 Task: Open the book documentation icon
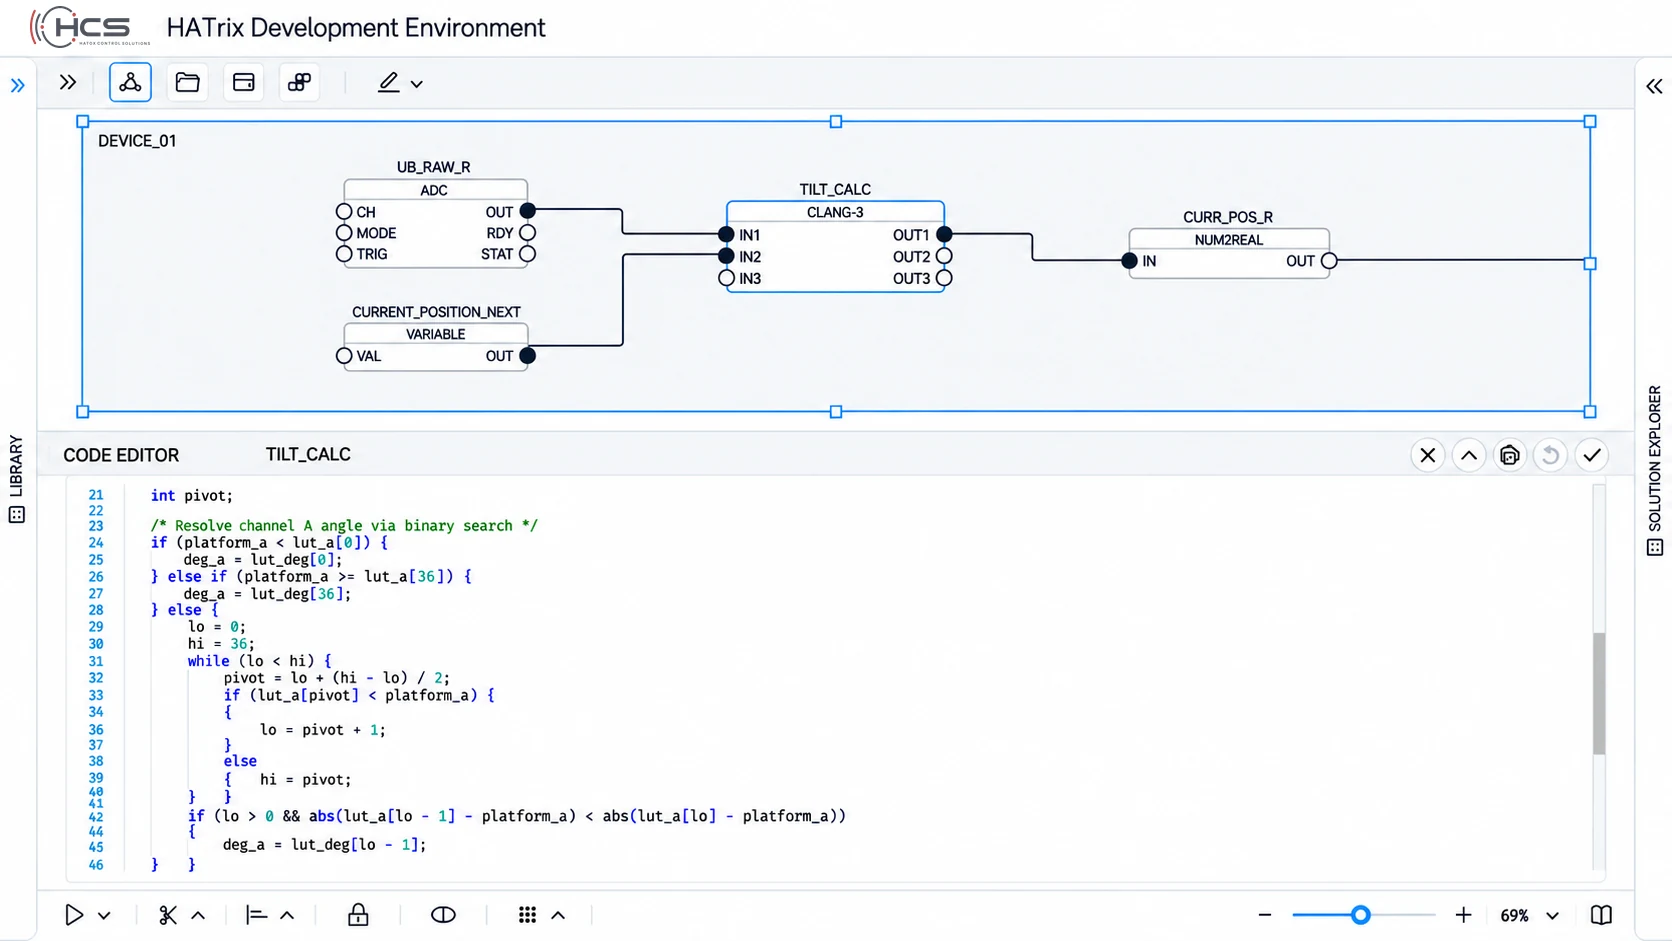point(1601,915)
